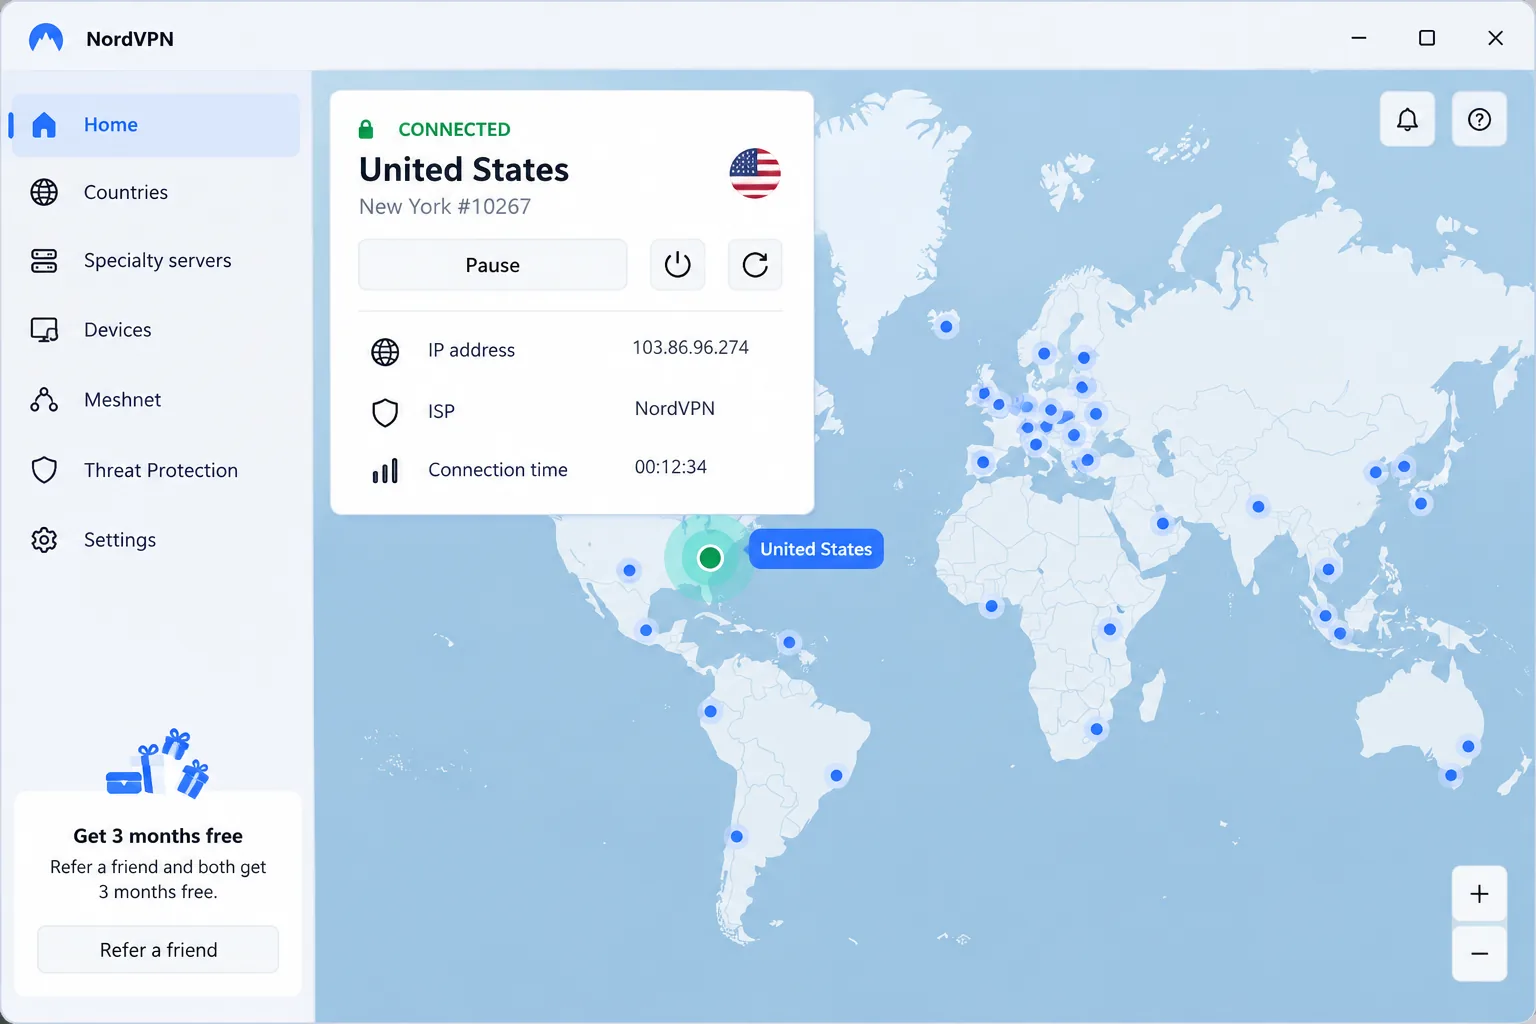Open the help question mark icon

point(1479,120)
